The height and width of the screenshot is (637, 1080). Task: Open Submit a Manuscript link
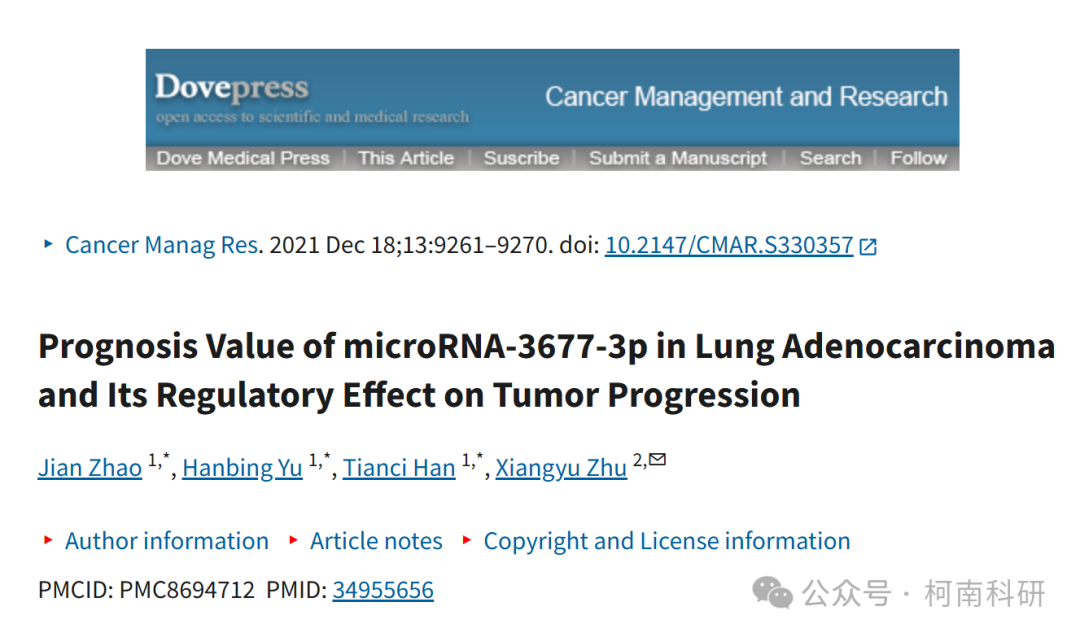click(x=678, y=158)
